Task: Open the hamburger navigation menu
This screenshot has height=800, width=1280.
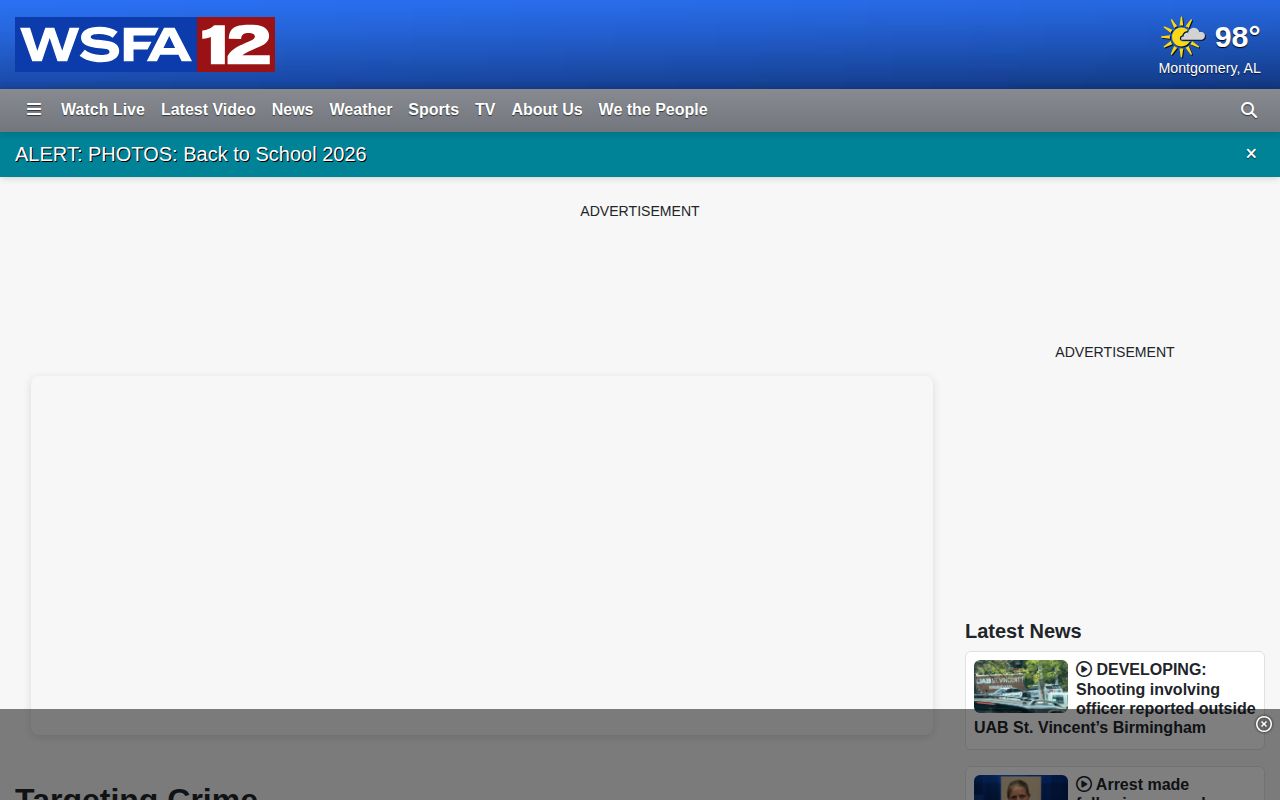Action: tap(34, 110)
